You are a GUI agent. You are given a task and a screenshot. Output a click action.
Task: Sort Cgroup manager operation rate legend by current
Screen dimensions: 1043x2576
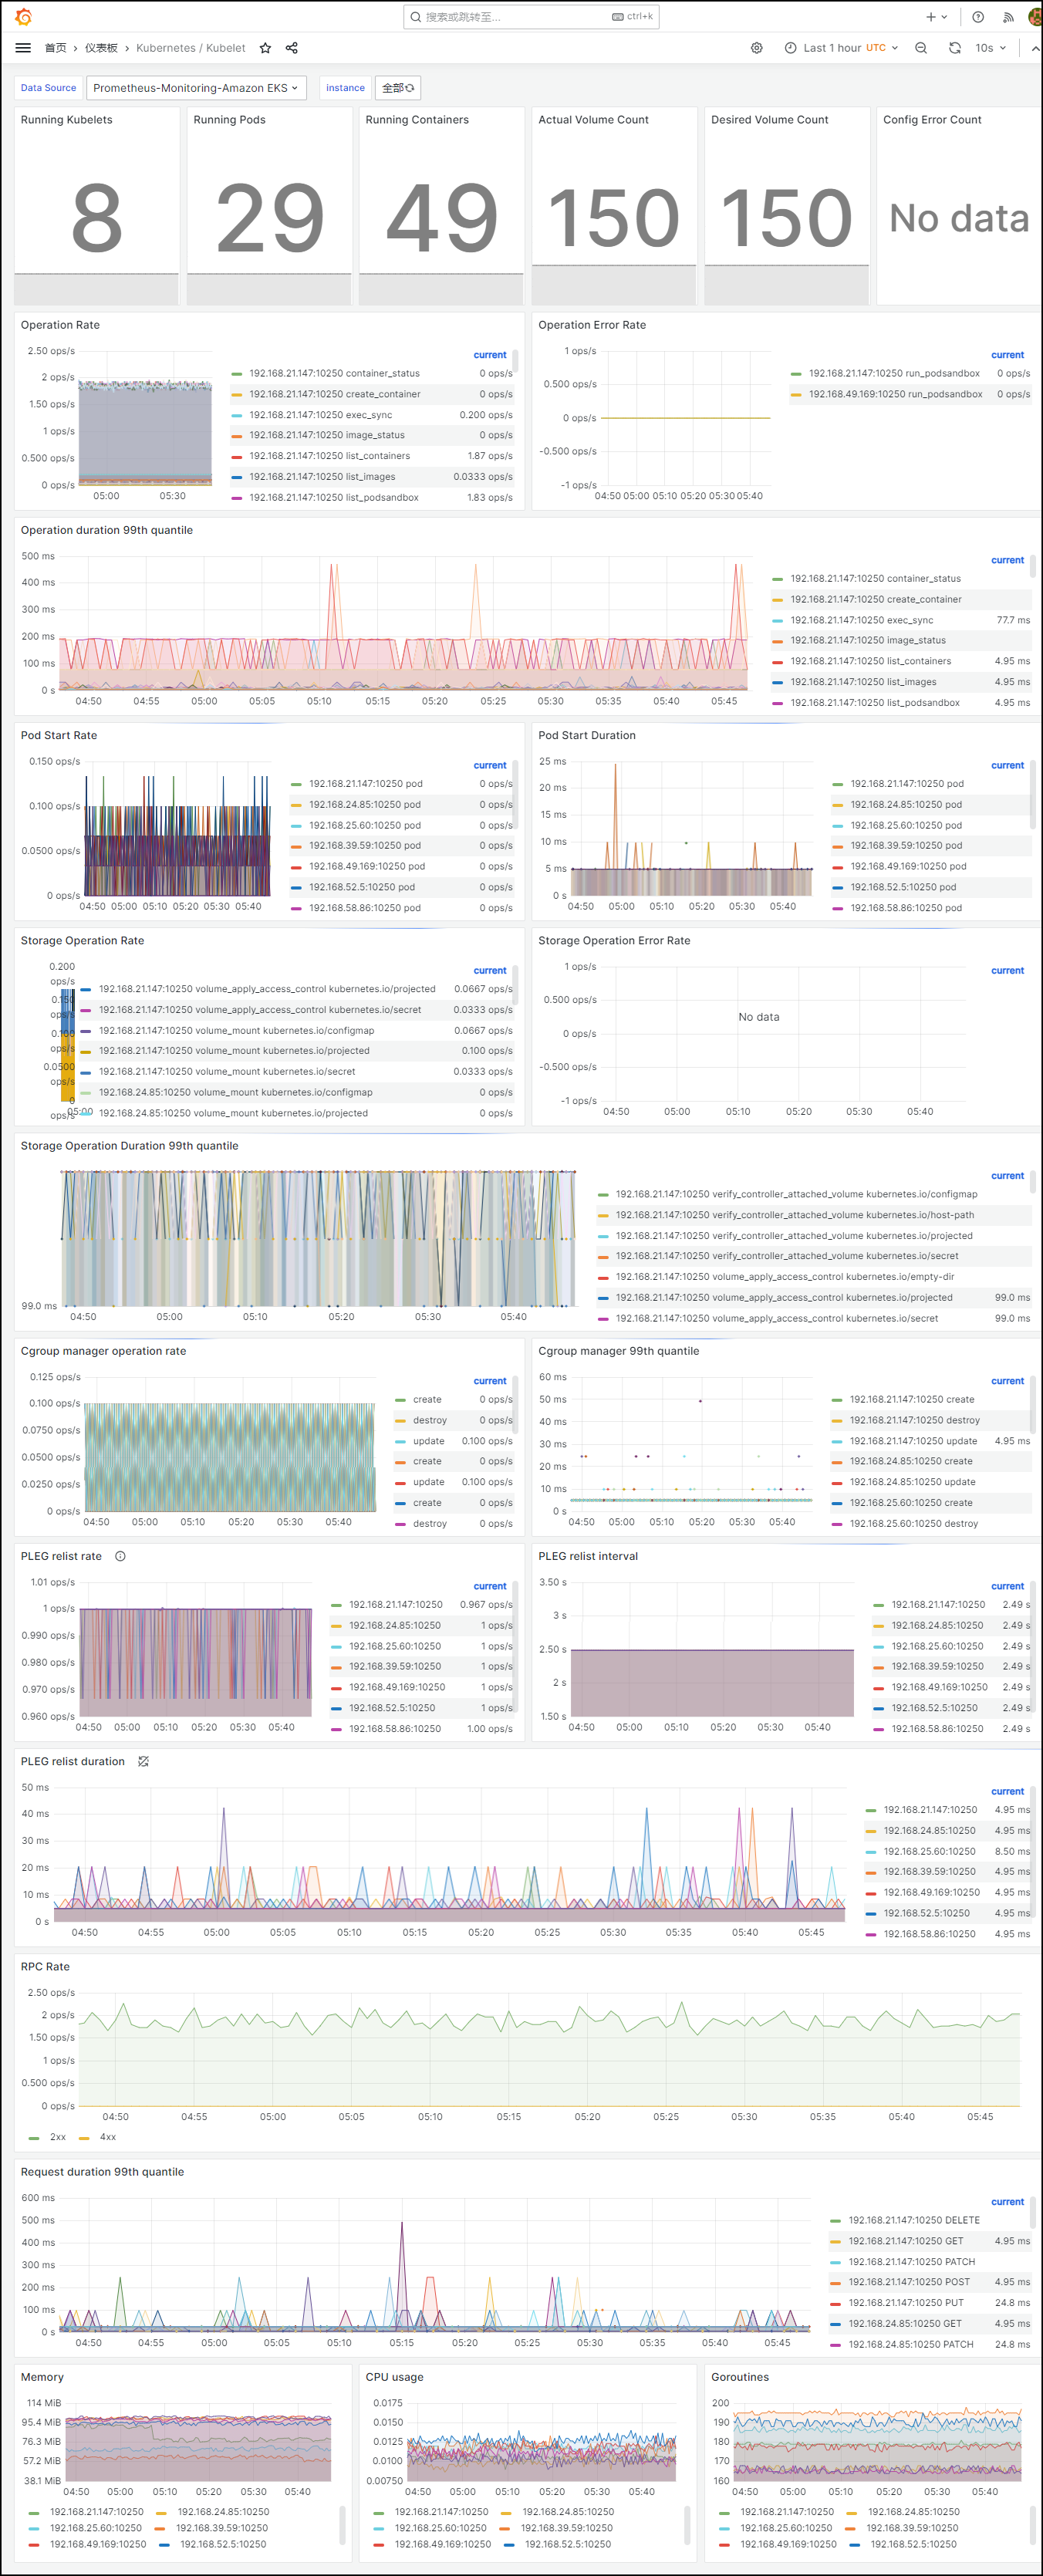click(490, 1381)
